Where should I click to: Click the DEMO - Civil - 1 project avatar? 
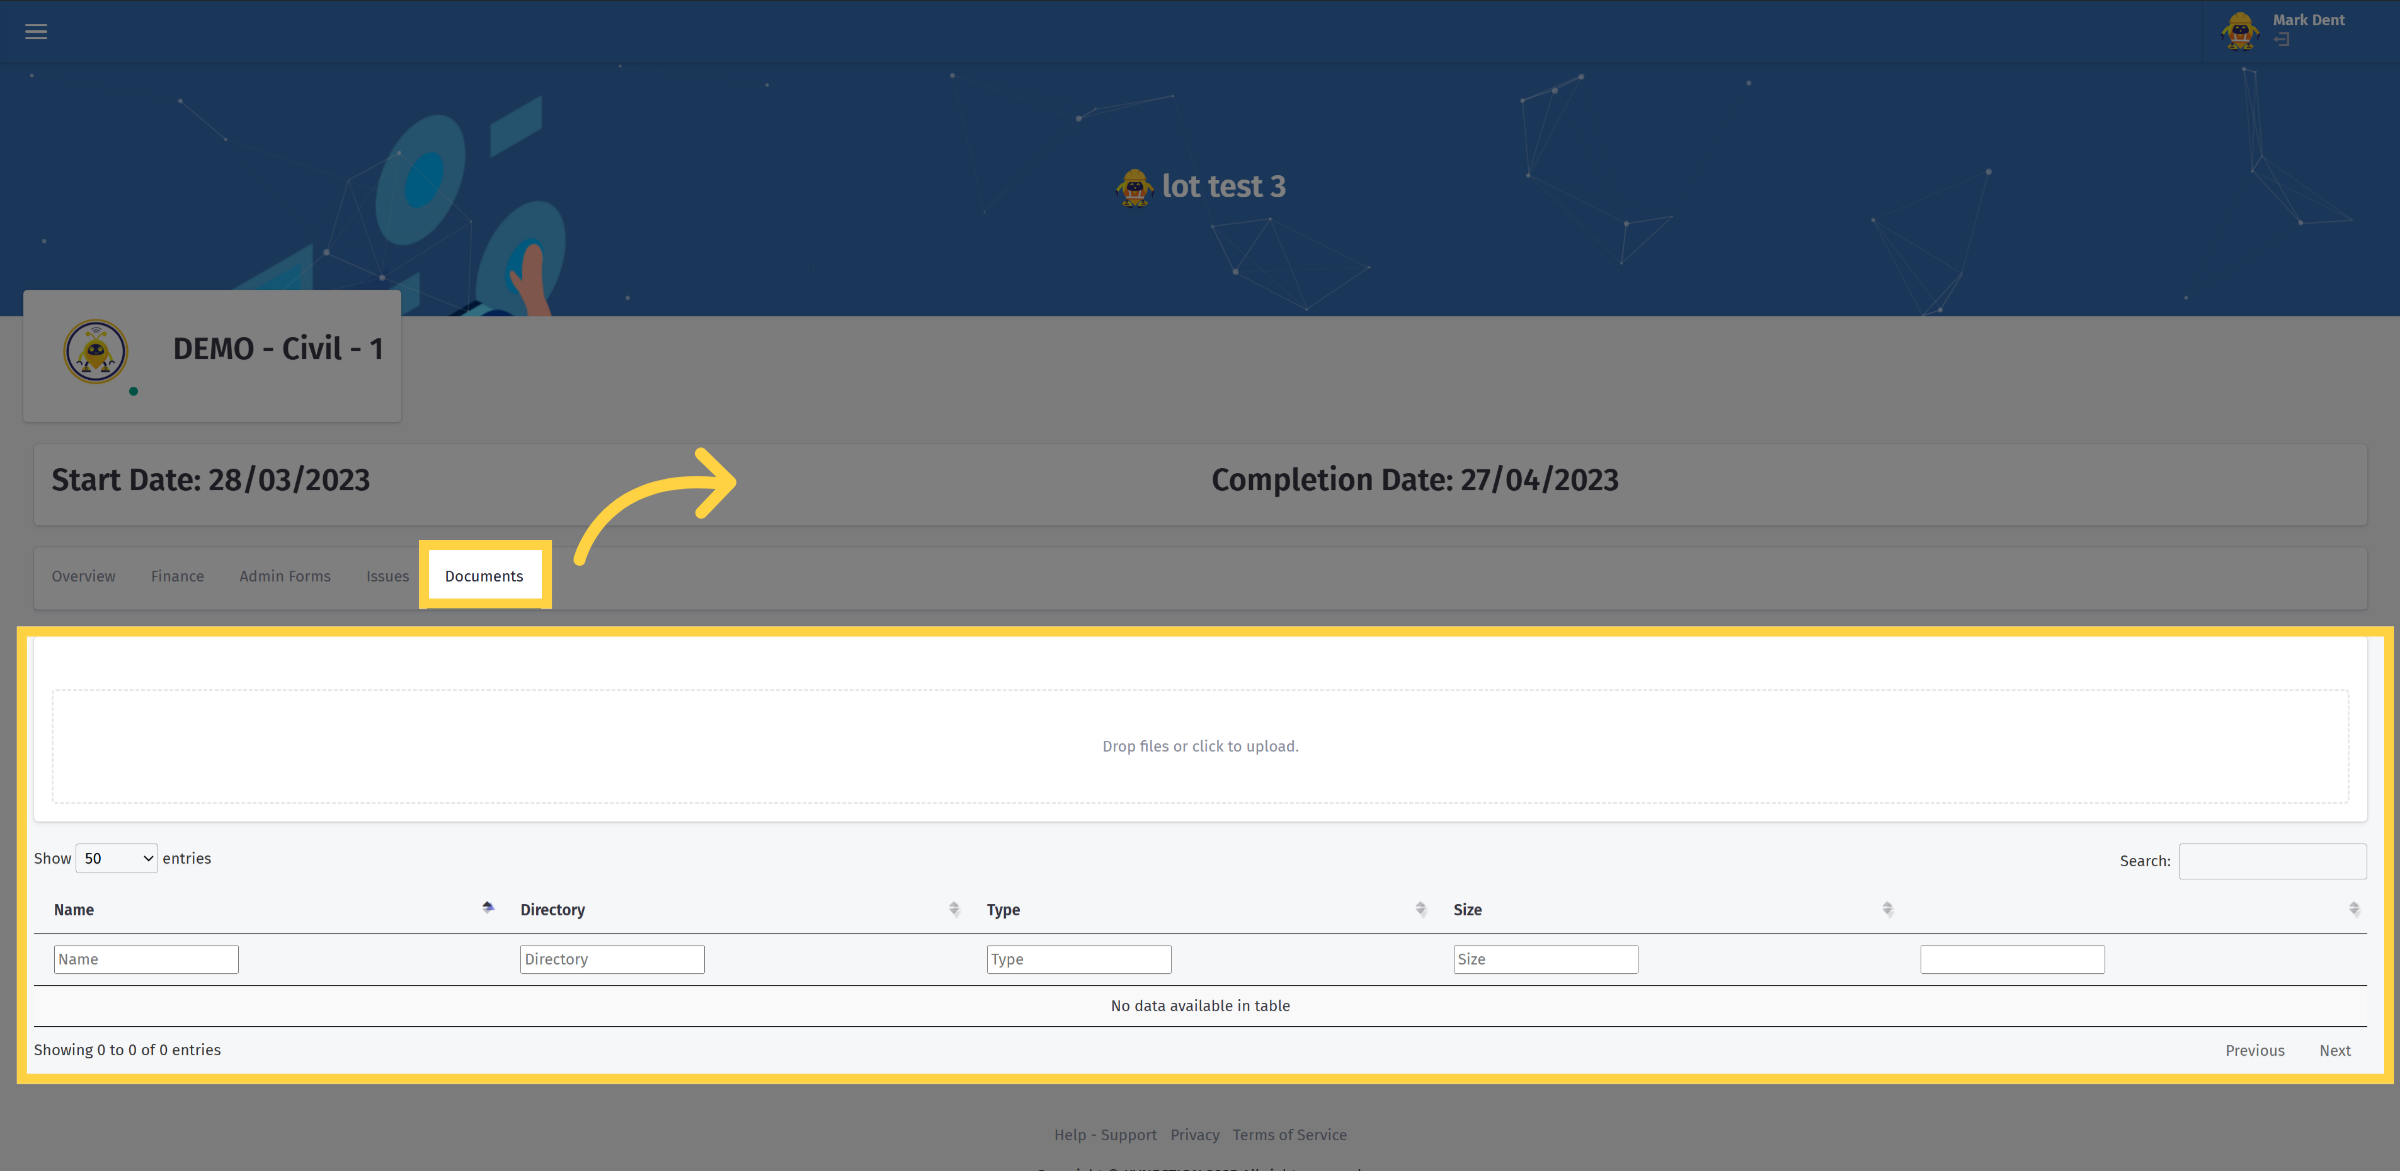pos(96,351)
